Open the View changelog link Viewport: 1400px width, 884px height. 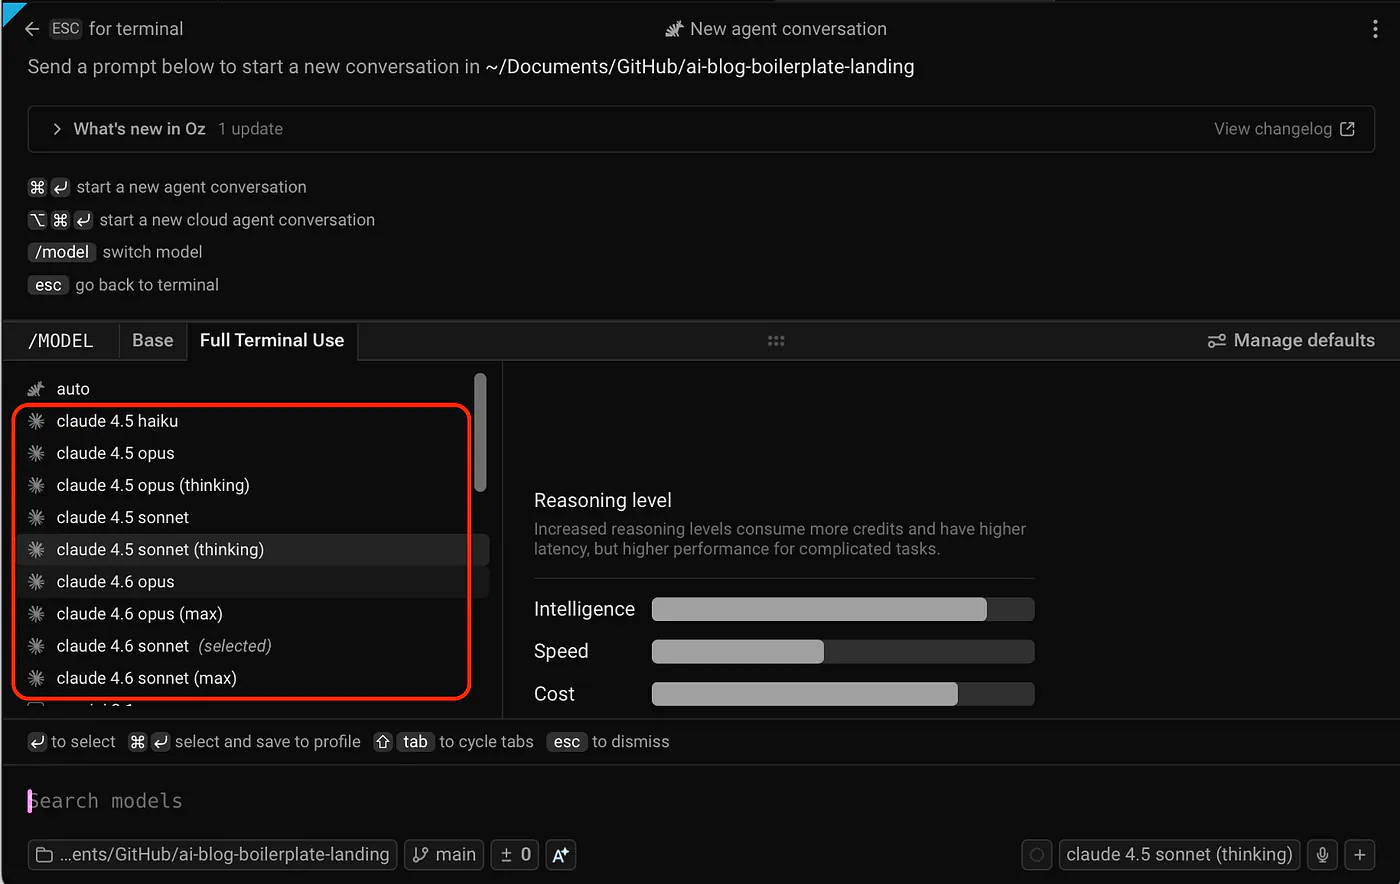1284,129
